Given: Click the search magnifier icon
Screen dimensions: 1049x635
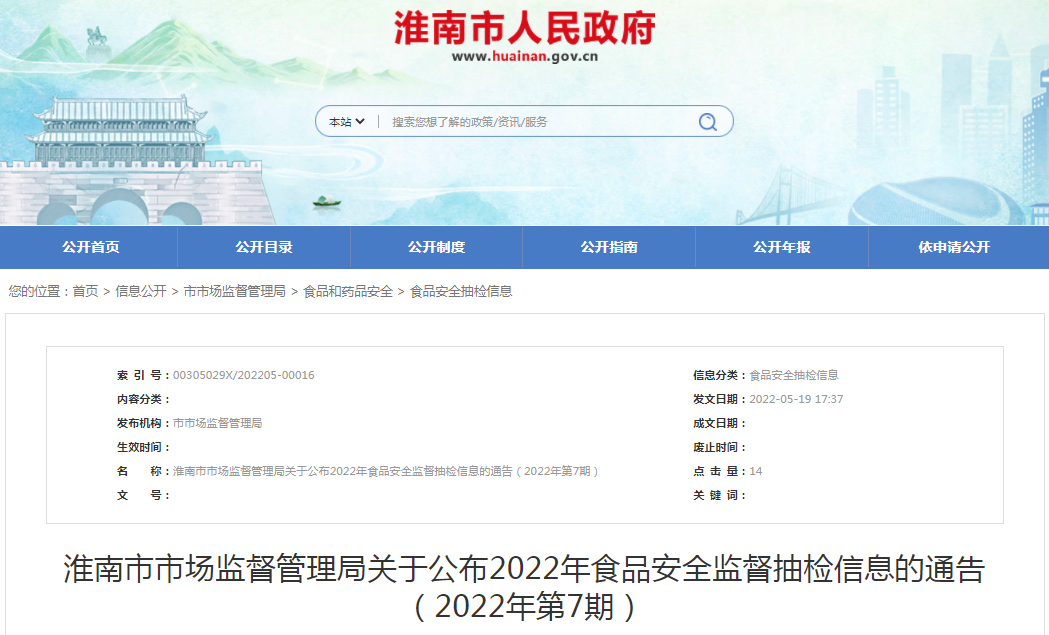Looking at the screenshot, I should click(x=707, y=120).
